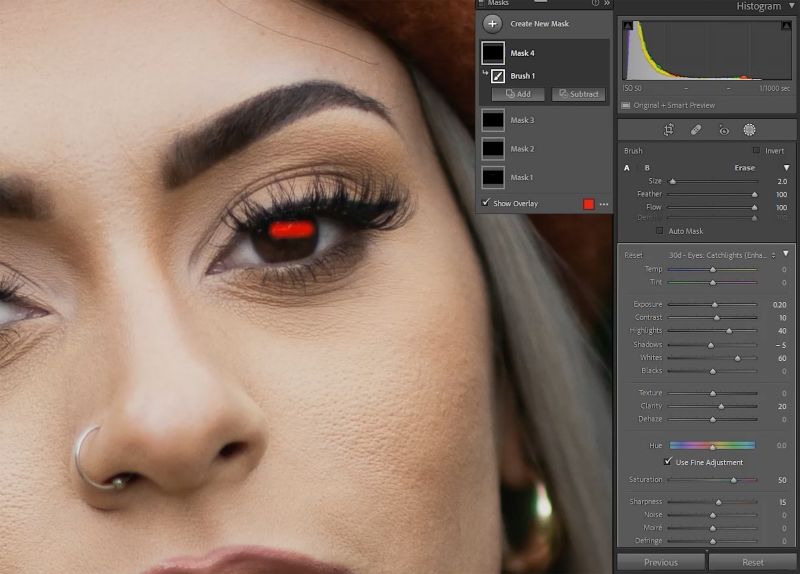Click the Saturation value 50

tap(782, 480)
